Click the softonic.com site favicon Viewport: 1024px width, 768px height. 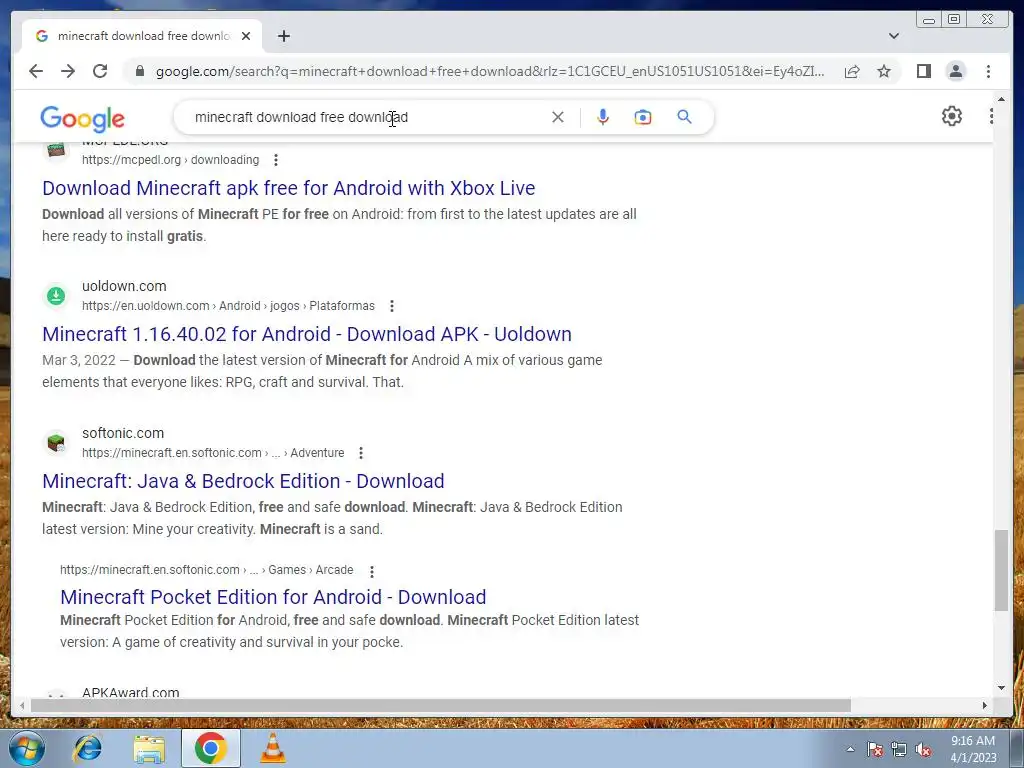click(x=56, y=443)
